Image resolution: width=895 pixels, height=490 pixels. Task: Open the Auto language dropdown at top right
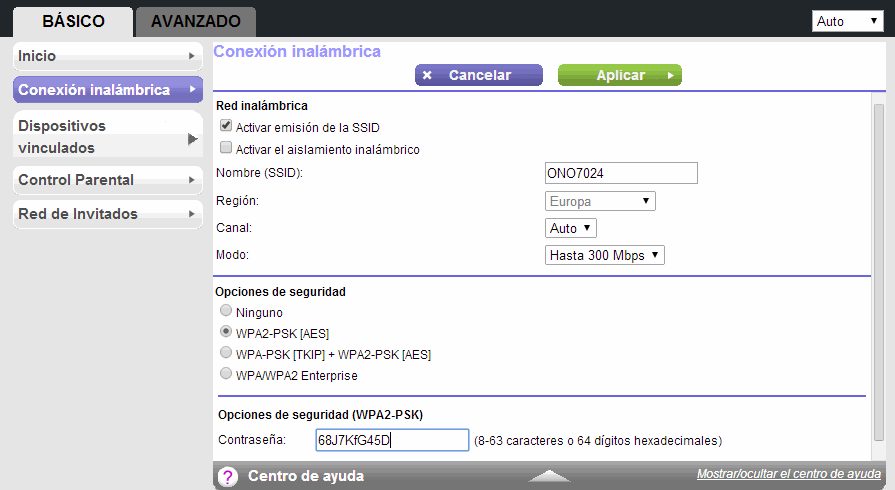point(846,21)
